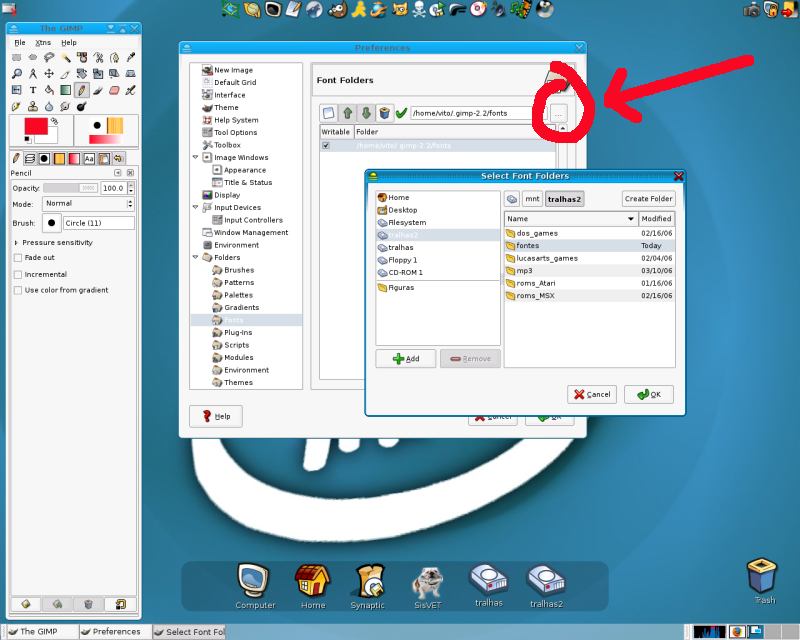The width and height of the screenshot is (800, 640).
Task: Select the 'fontes' folder in file list
Action: [589, 246]
